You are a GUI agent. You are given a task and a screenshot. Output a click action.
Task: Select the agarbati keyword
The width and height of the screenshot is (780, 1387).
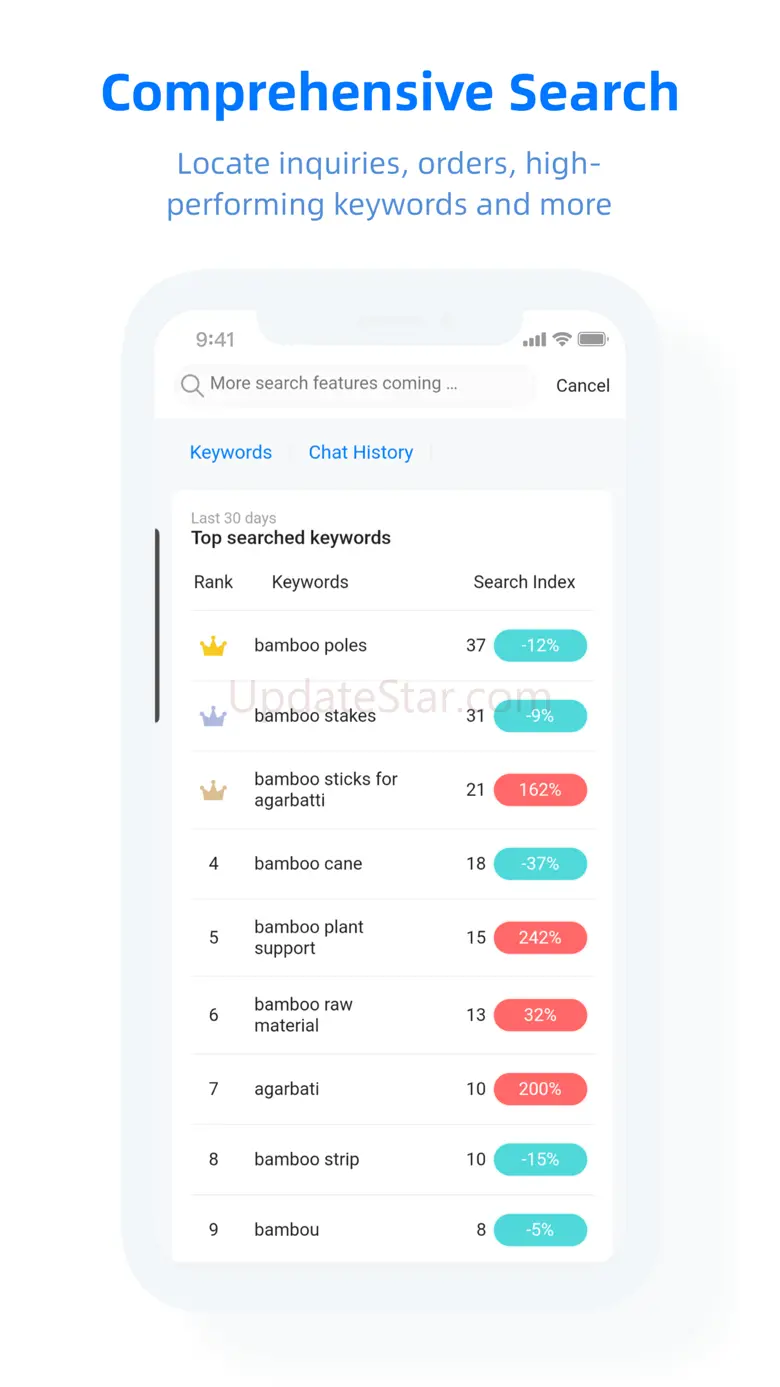[287, 1089]
